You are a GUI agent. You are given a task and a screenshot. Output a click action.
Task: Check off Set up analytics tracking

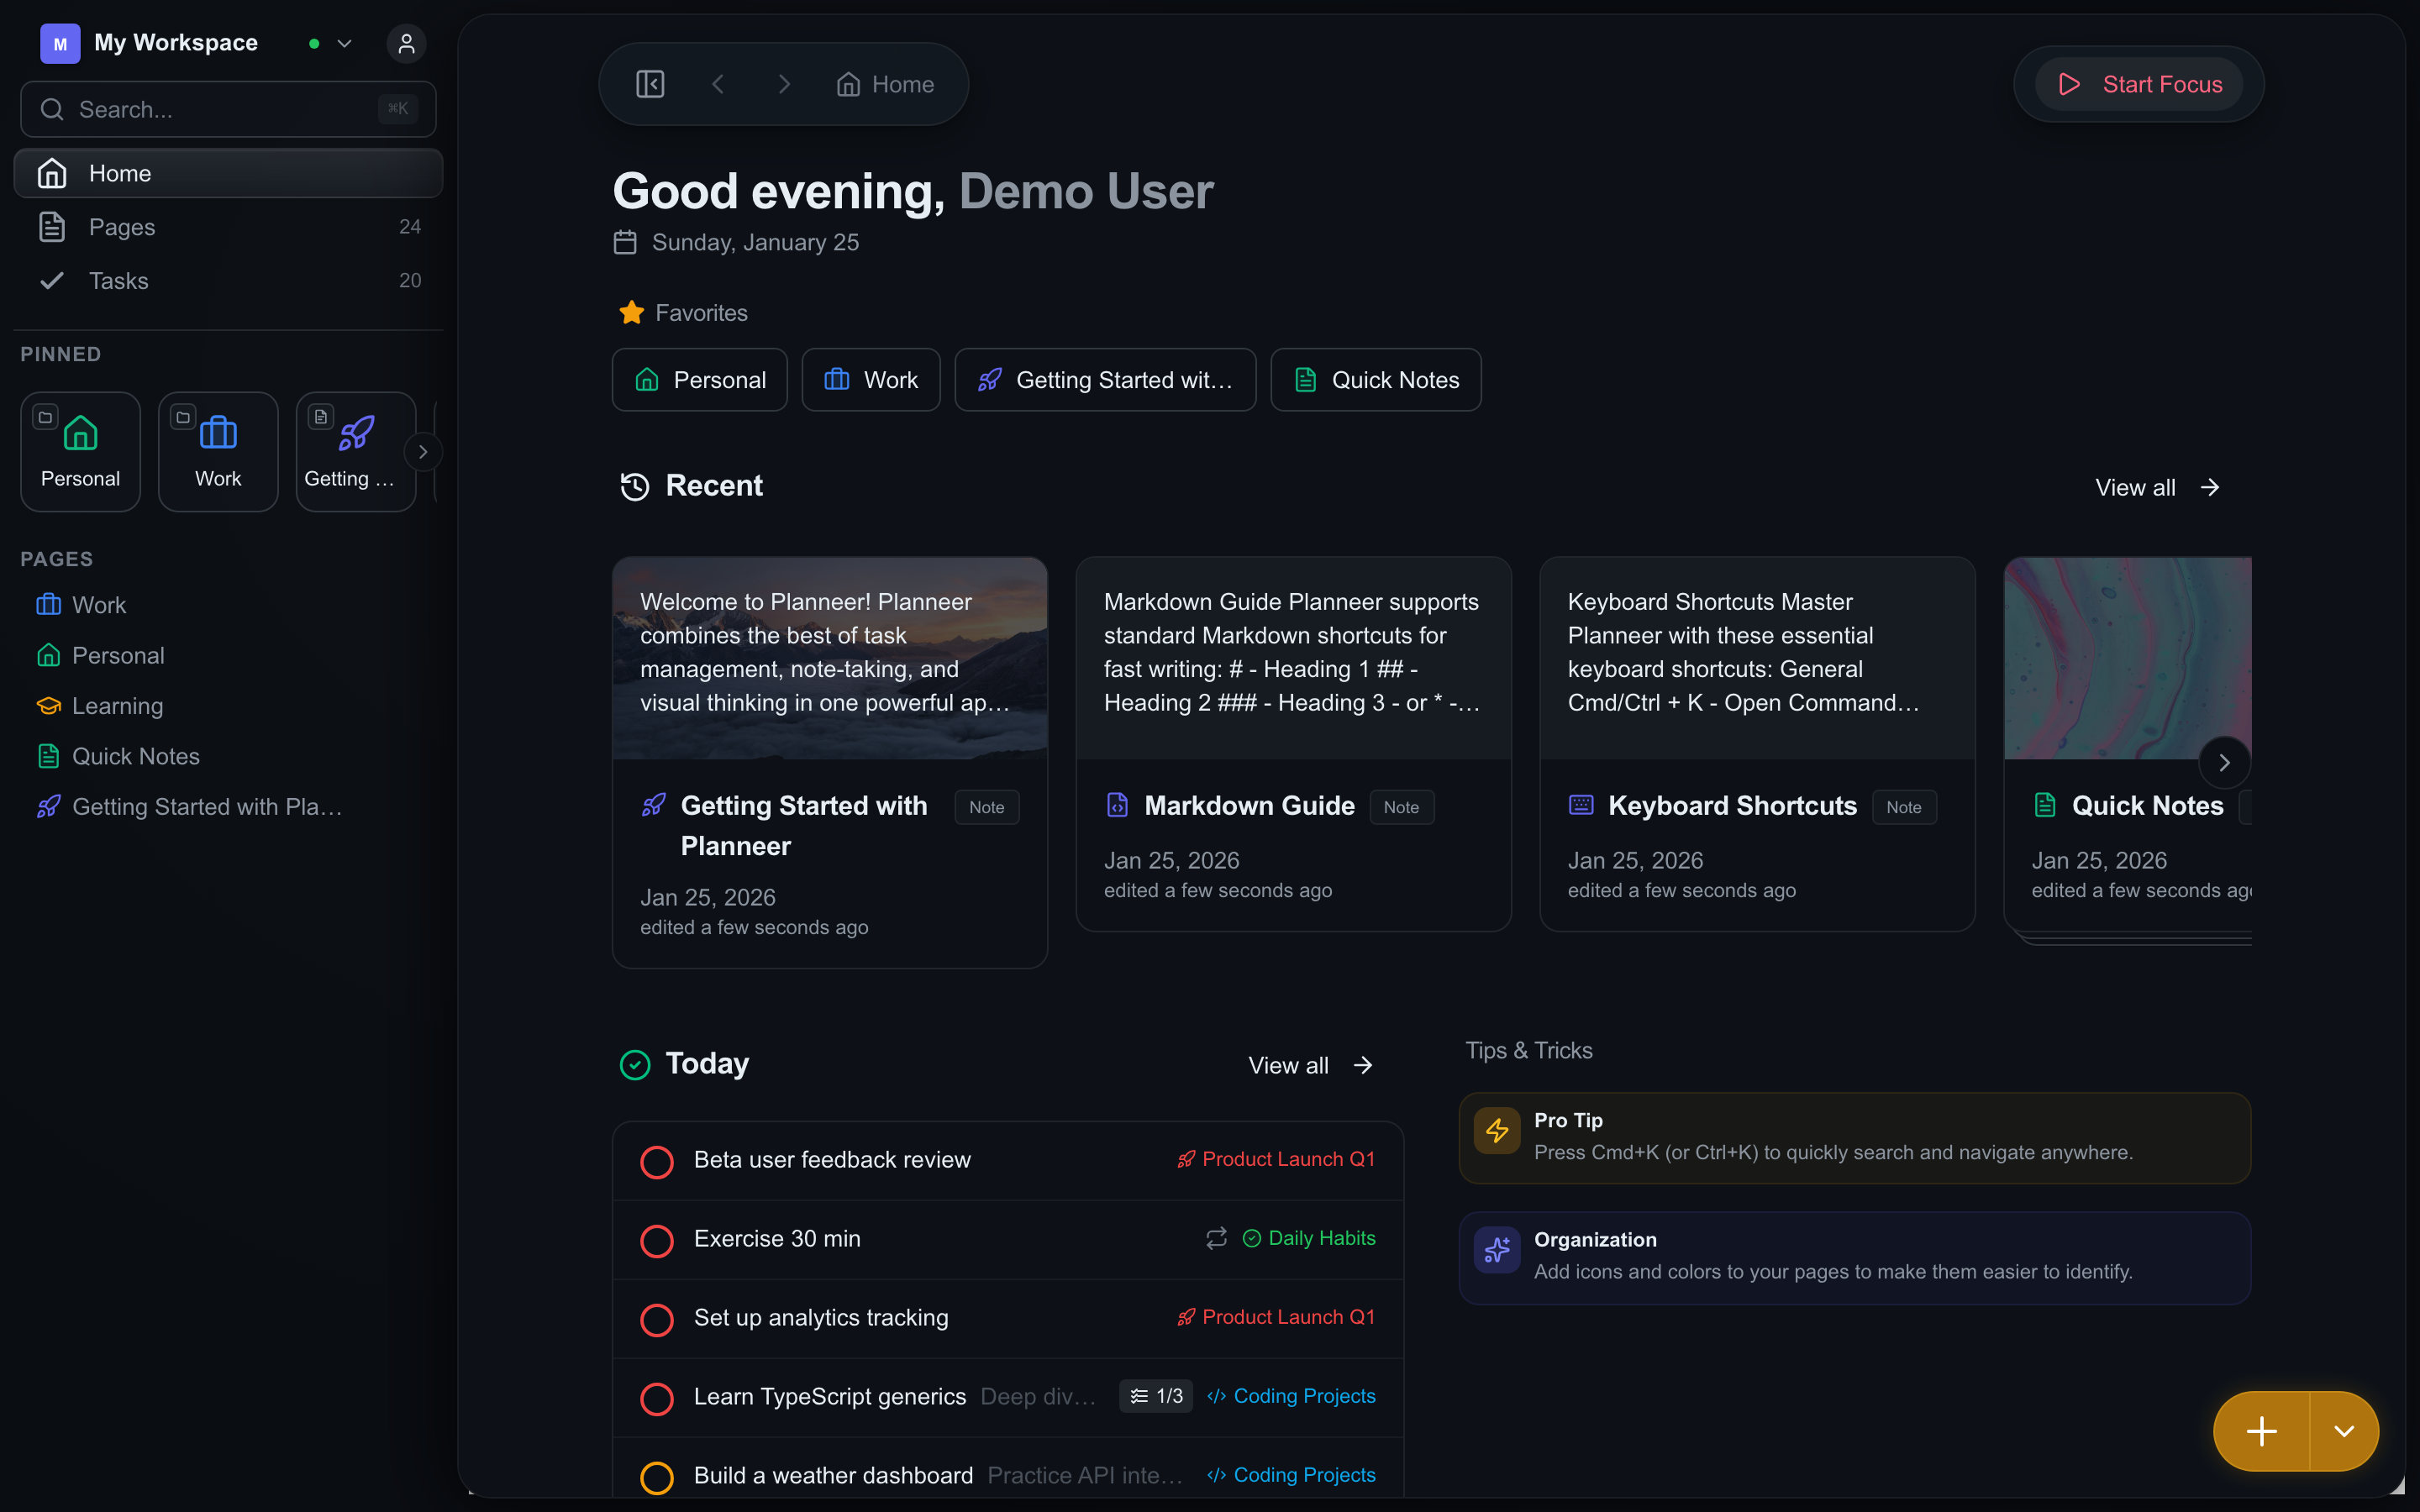657,1319
